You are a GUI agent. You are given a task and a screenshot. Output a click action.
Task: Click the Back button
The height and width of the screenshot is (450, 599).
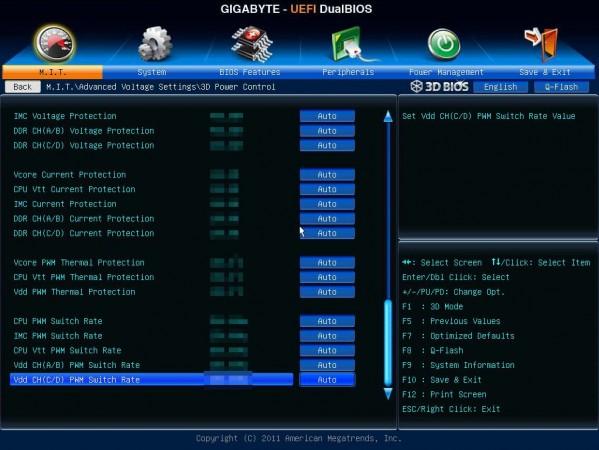(23, 87)
